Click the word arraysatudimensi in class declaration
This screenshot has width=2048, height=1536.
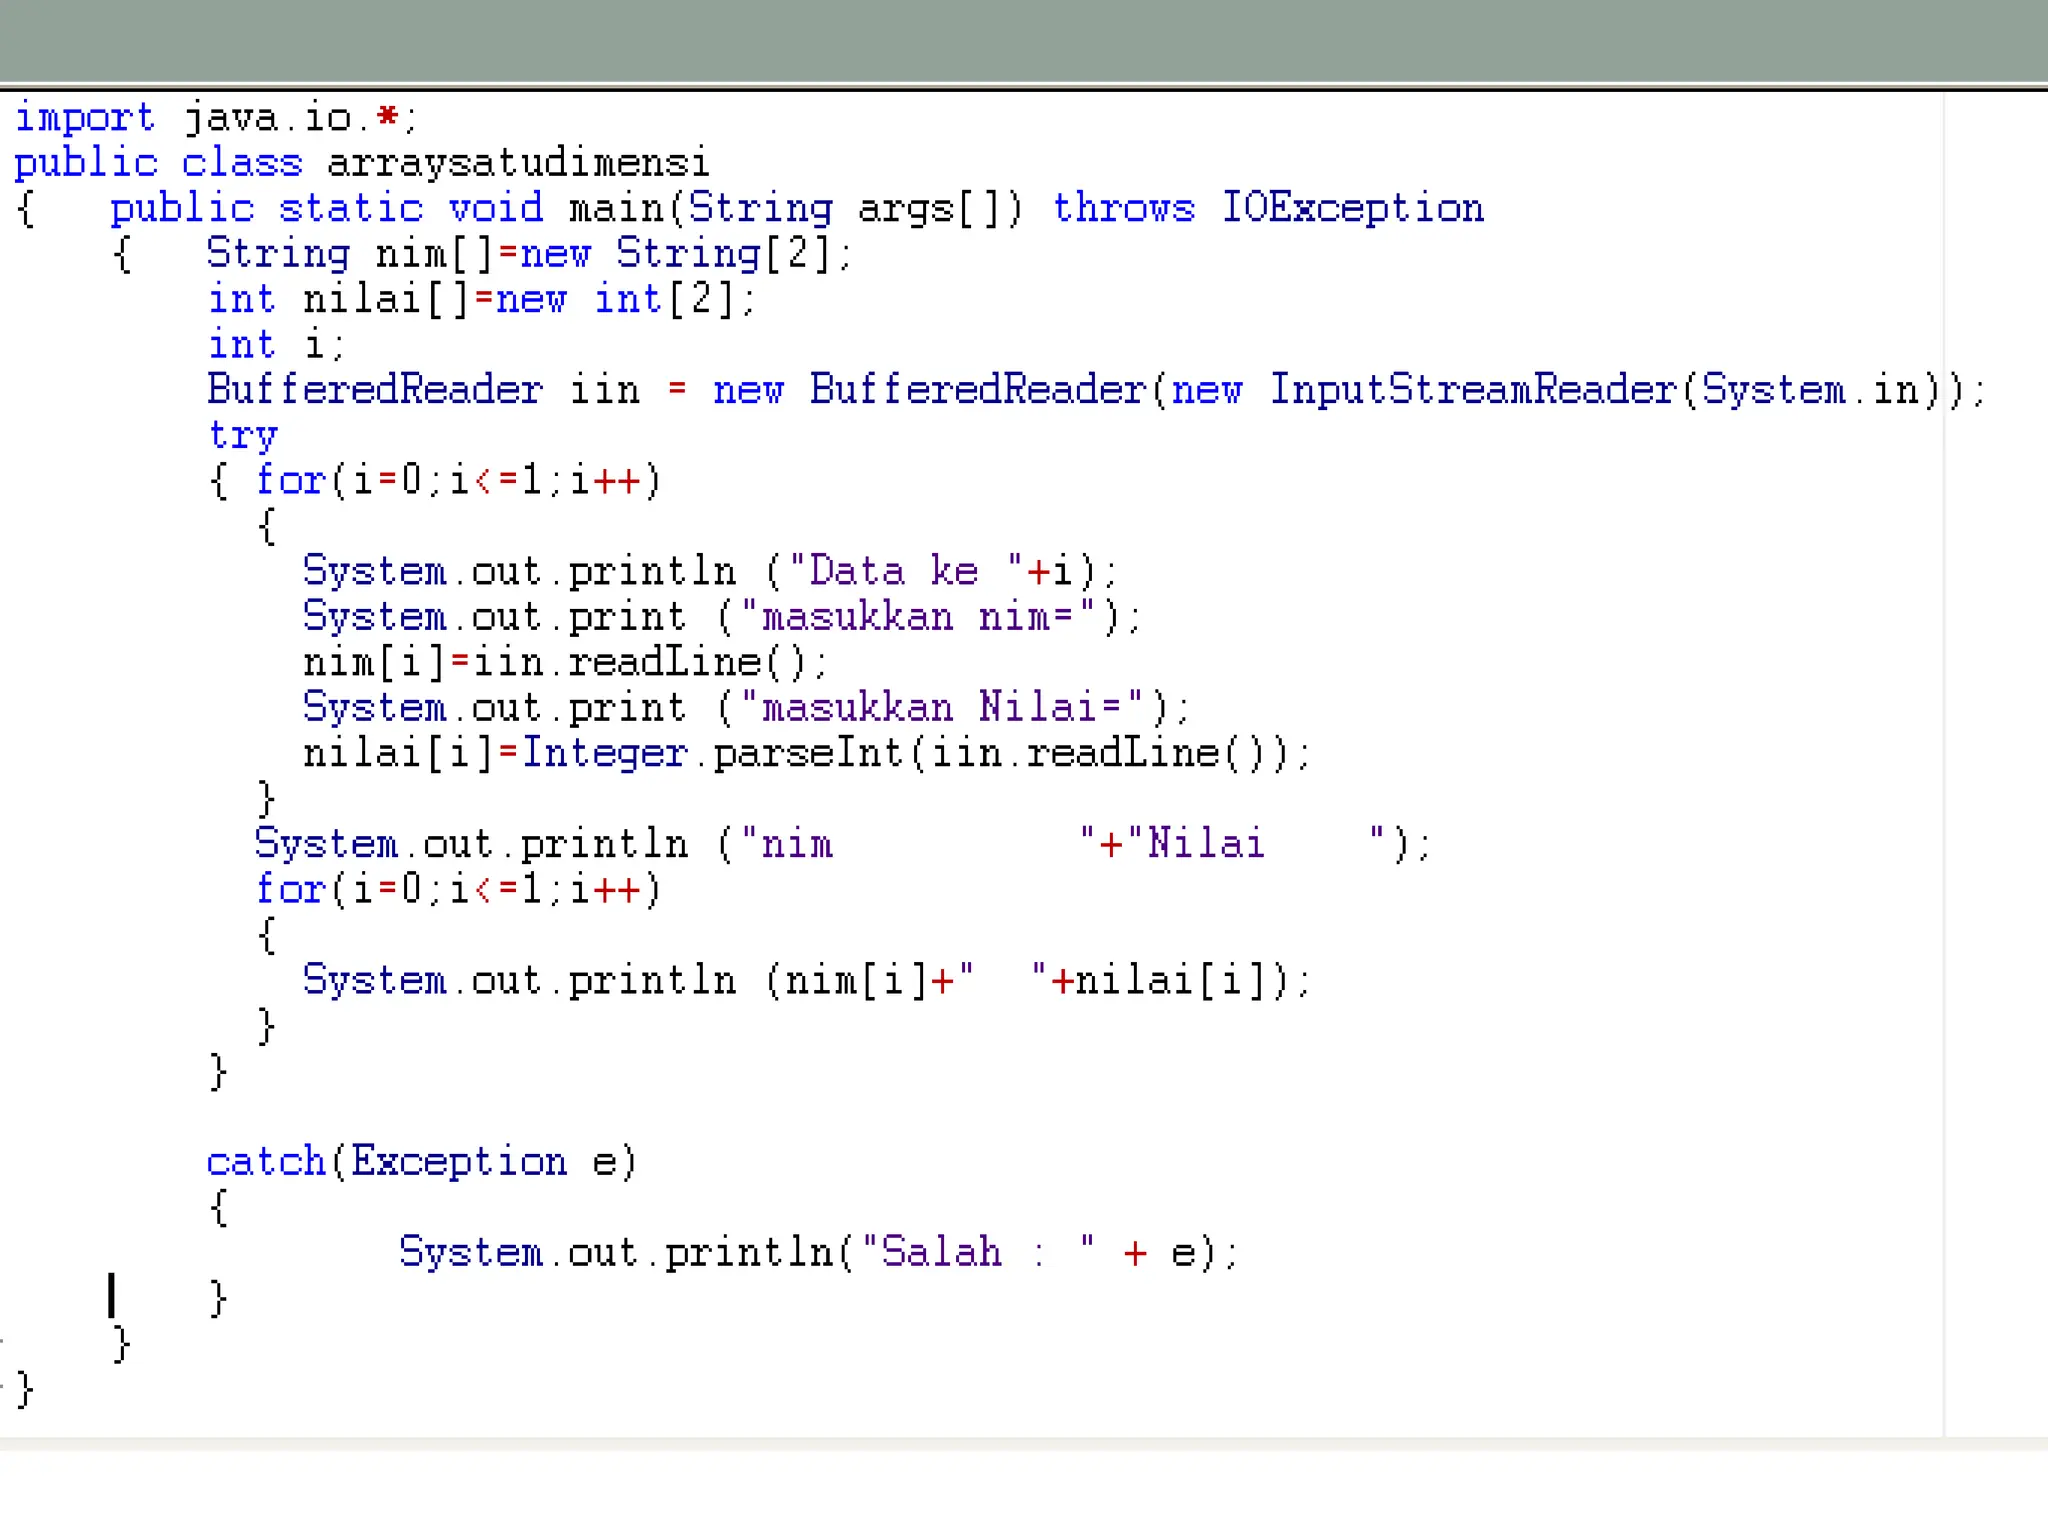click(517, 163)
